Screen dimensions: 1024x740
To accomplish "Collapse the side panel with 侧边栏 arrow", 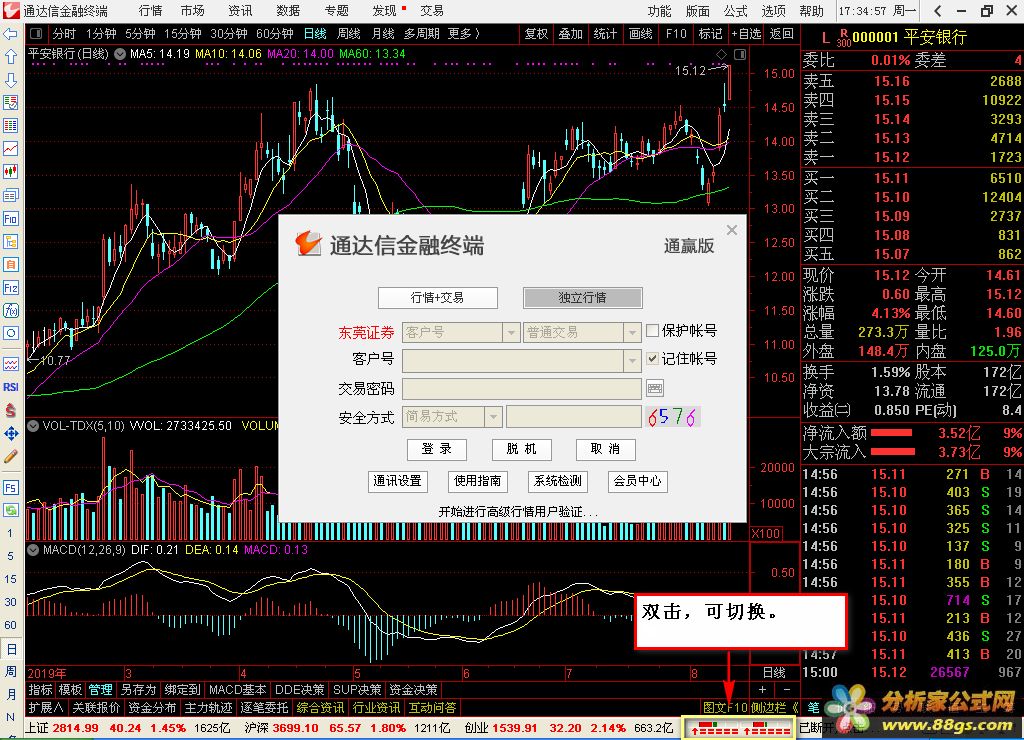I will point(795,707).
